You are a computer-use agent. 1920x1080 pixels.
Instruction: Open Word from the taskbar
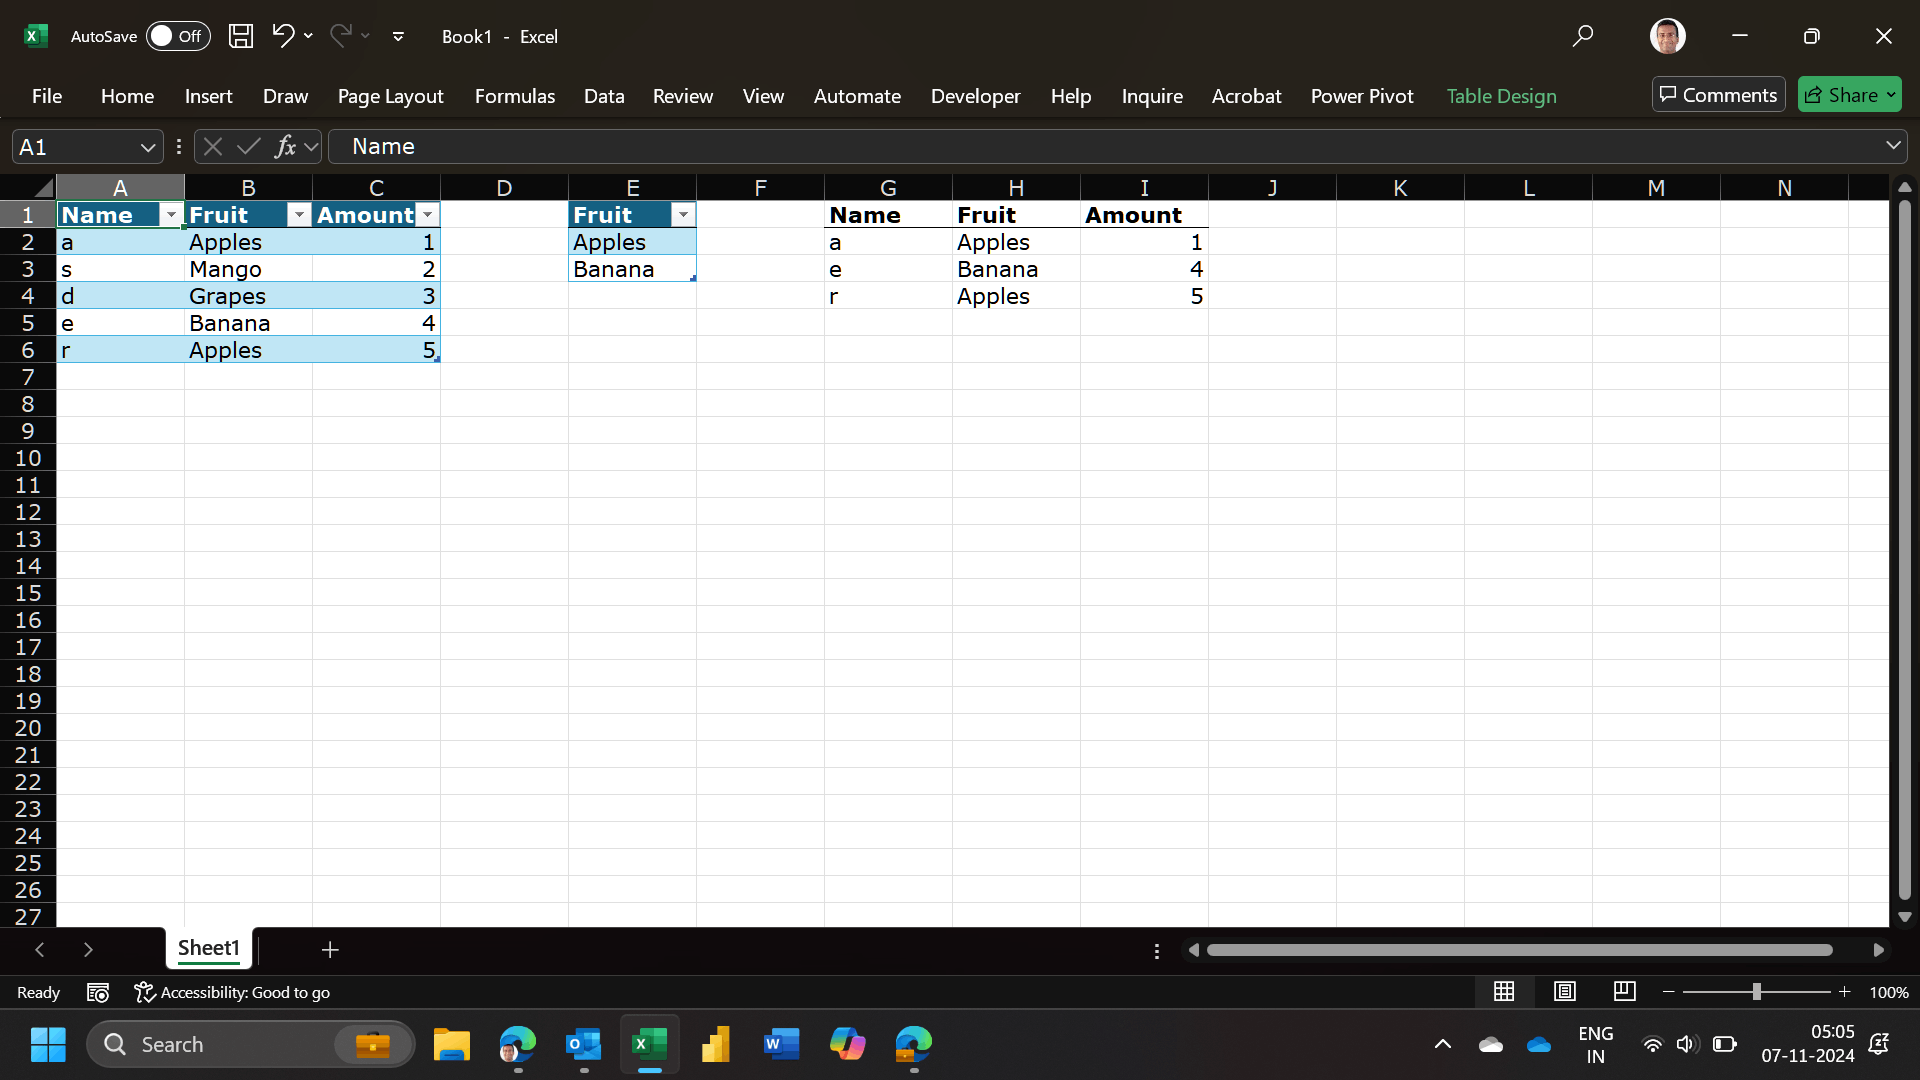coord(781,1045)
